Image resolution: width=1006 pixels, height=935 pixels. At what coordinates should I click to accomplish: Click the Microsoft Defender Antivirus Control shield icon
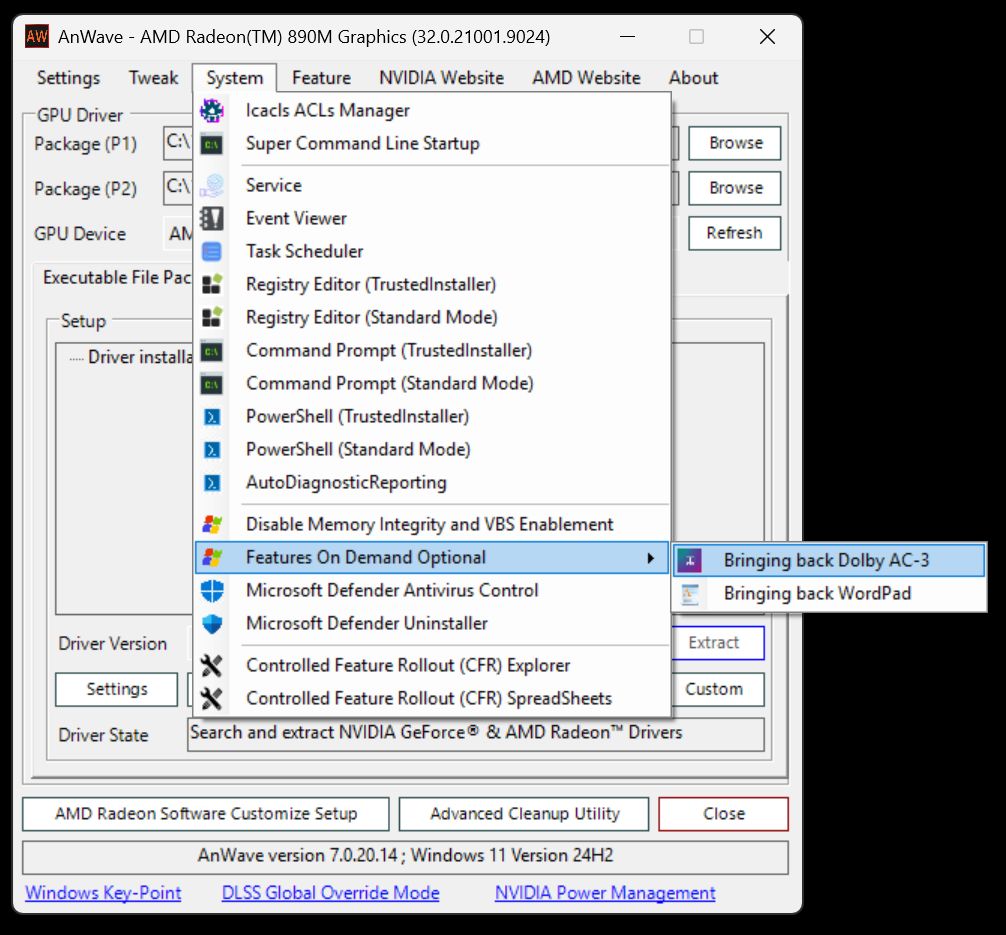[212, 590]
